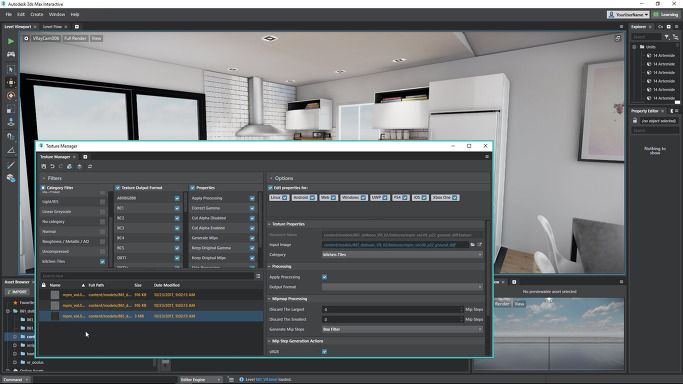Switch to the Level Flow tab

tap(52, 27)
